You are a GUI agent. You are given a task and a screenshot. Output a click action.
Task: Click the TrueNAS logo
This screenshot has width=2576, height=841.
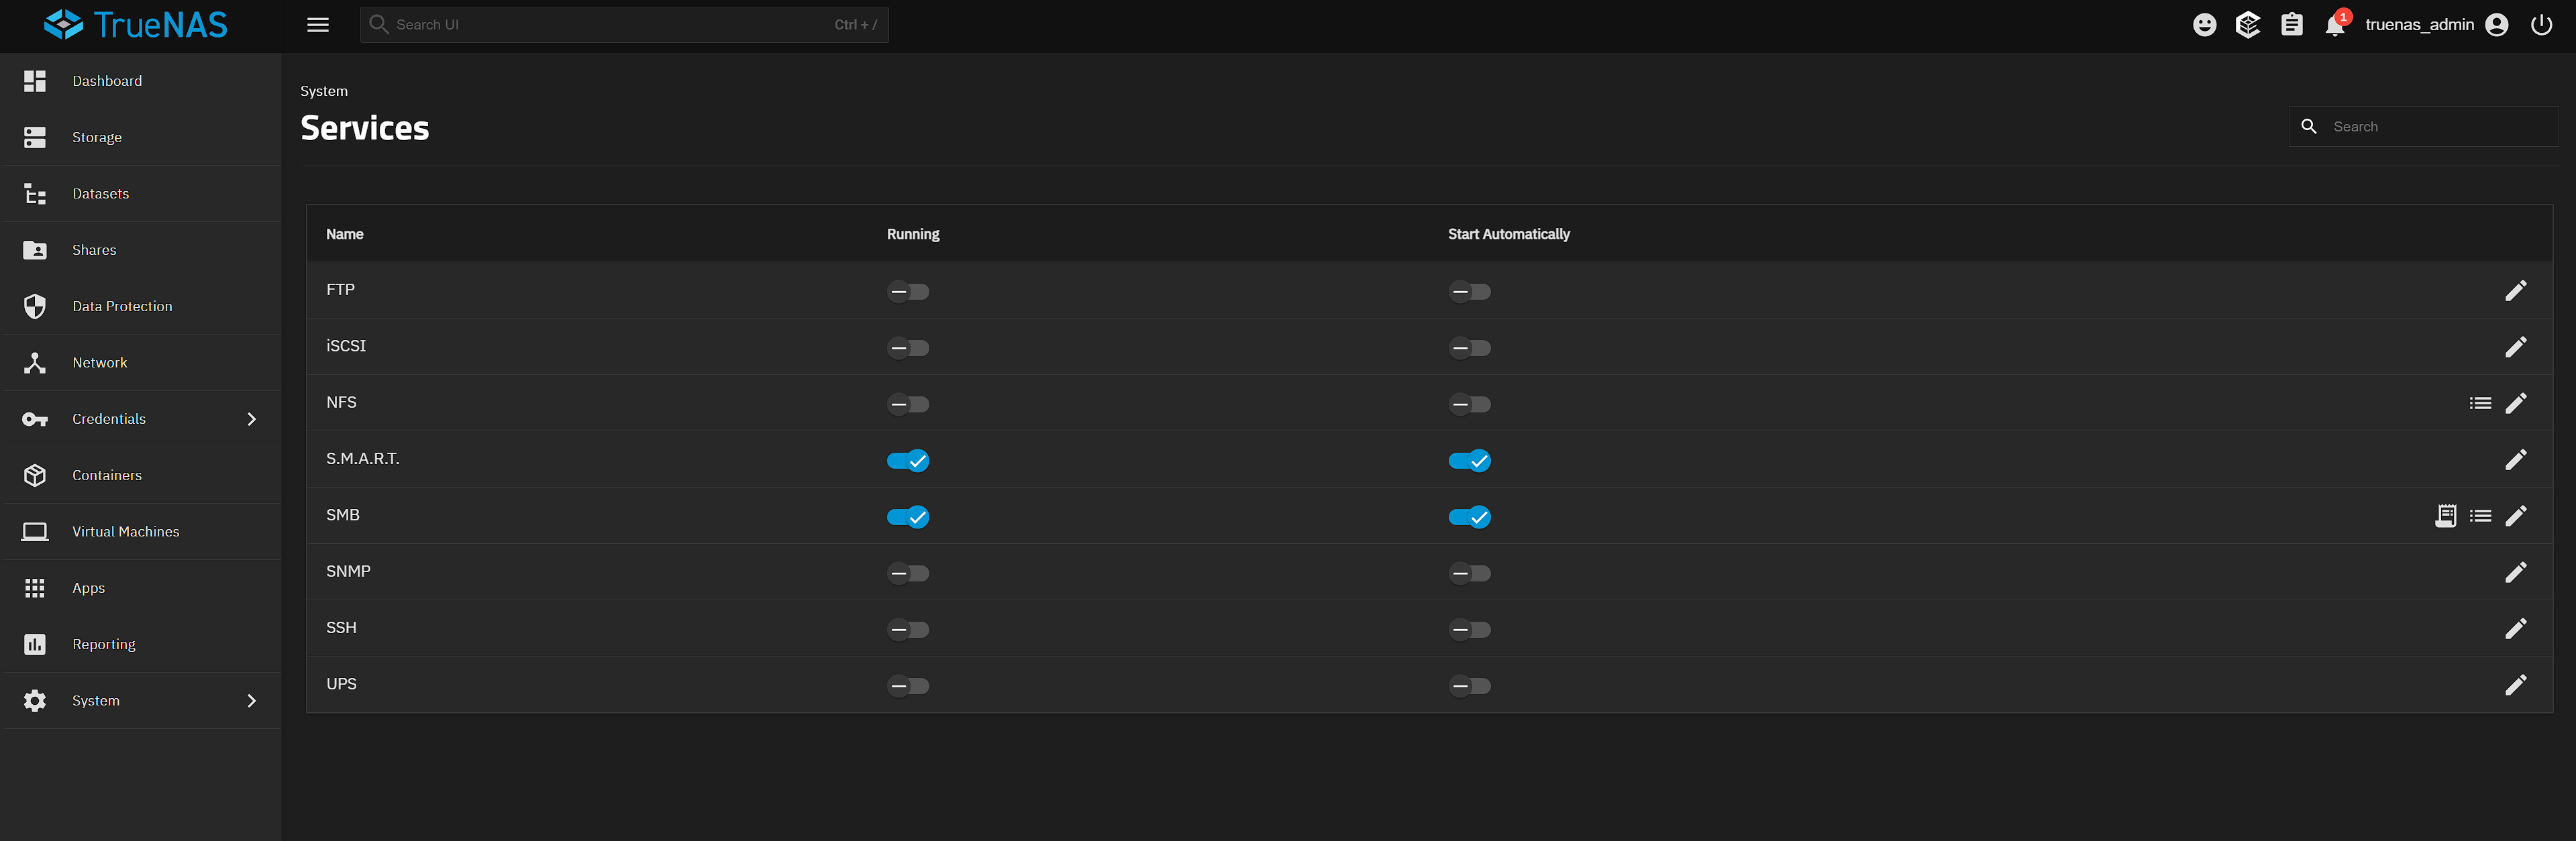[136, 25]
